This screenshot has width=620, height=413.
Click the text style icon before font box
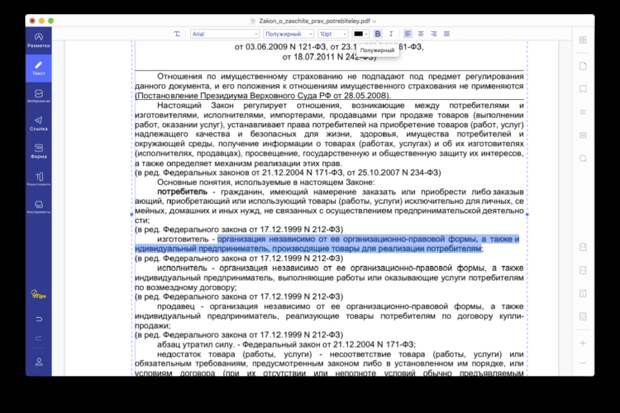click(177, 34)
